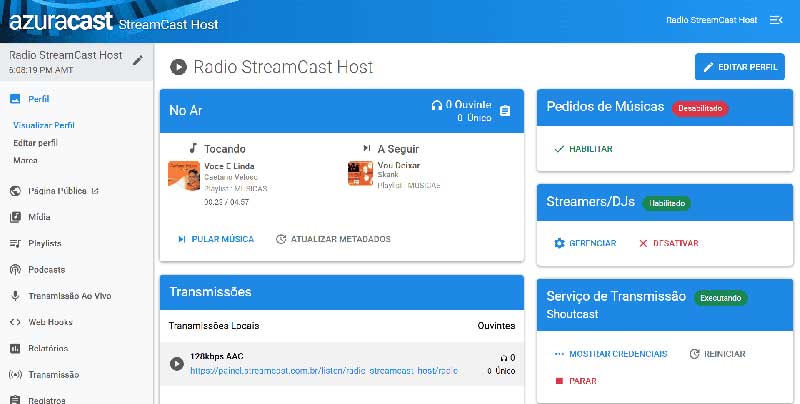This screenshot has width=800, height=404.
Task: Open Marca sidebar entry
Action: pos(26,160)
